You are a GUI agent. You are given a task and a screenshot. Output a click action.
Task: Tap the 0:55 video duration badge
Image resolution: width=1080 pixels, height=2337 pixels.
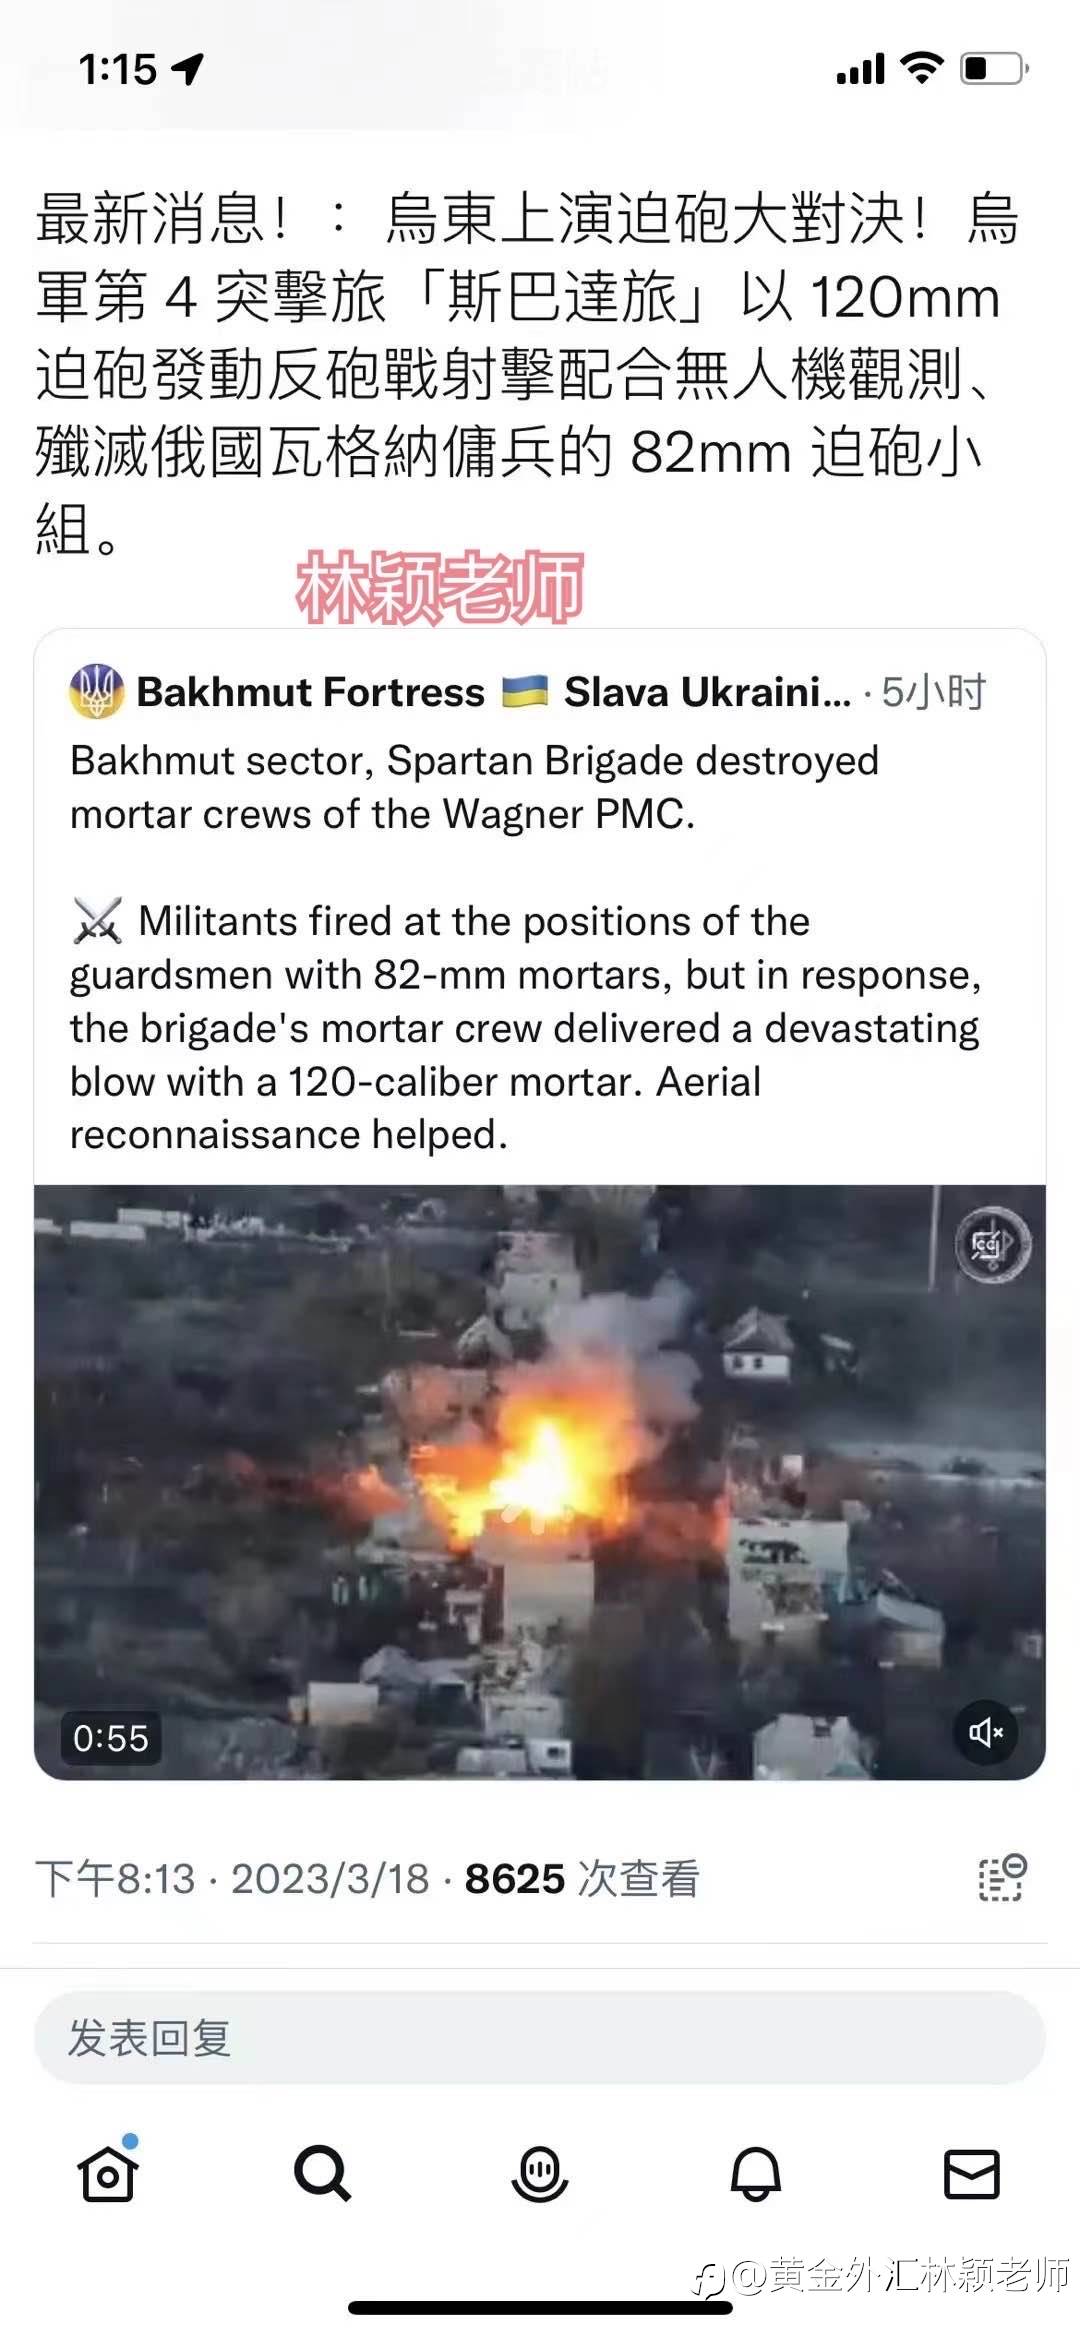(x=111, y=1738)
